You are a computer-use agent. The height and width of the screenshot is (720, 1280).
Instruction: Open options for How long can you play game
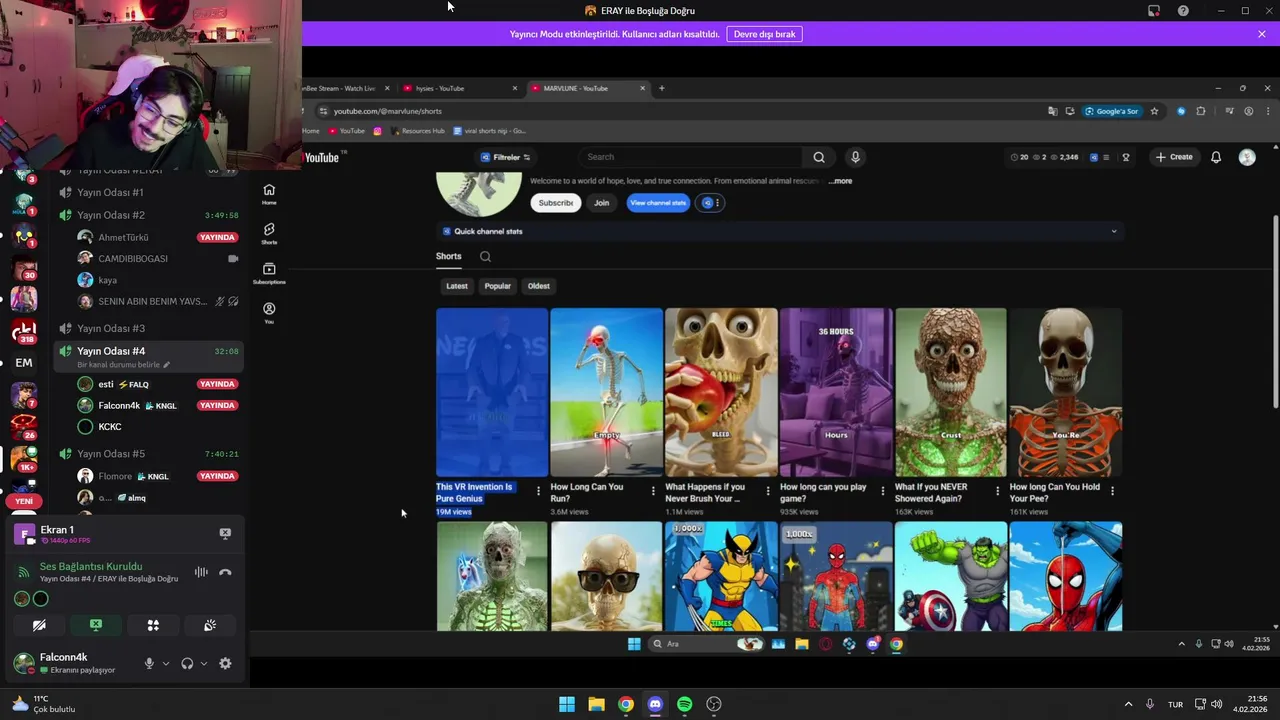(x=882, y=491)
